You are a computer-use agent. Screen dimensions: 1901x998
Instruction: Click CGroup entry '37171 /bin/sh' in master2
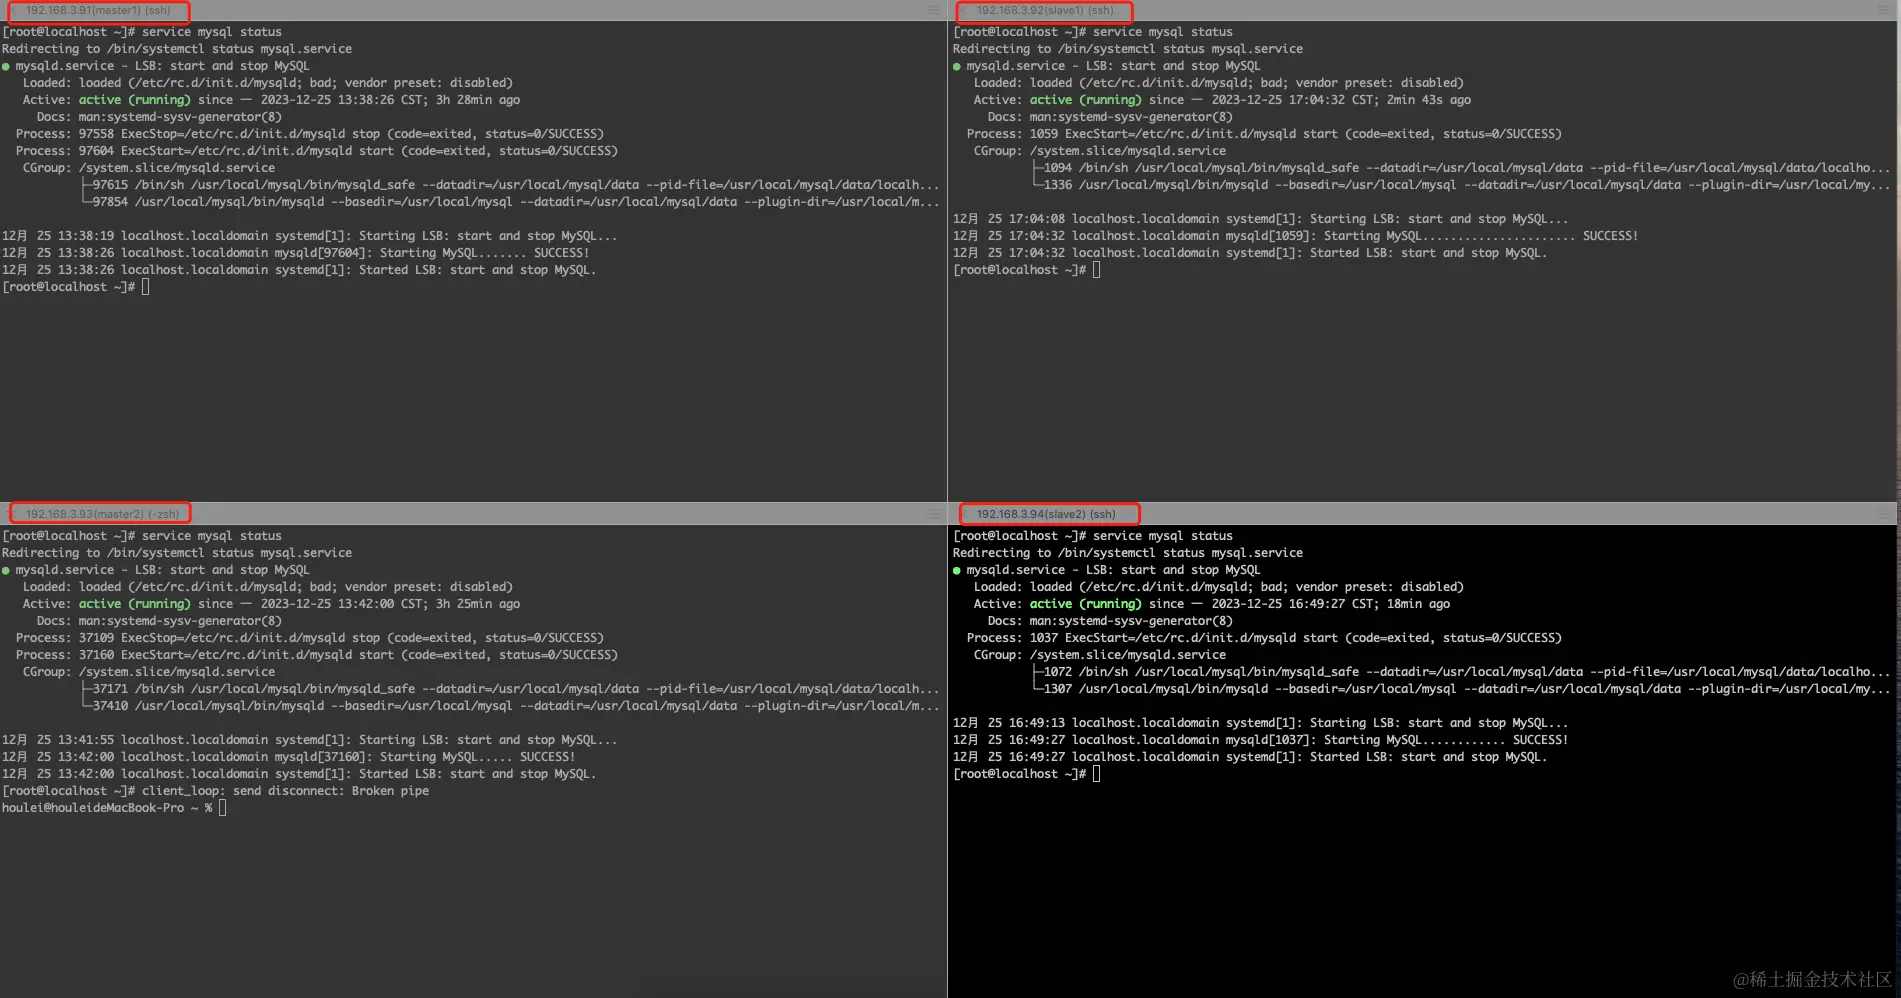511,689
